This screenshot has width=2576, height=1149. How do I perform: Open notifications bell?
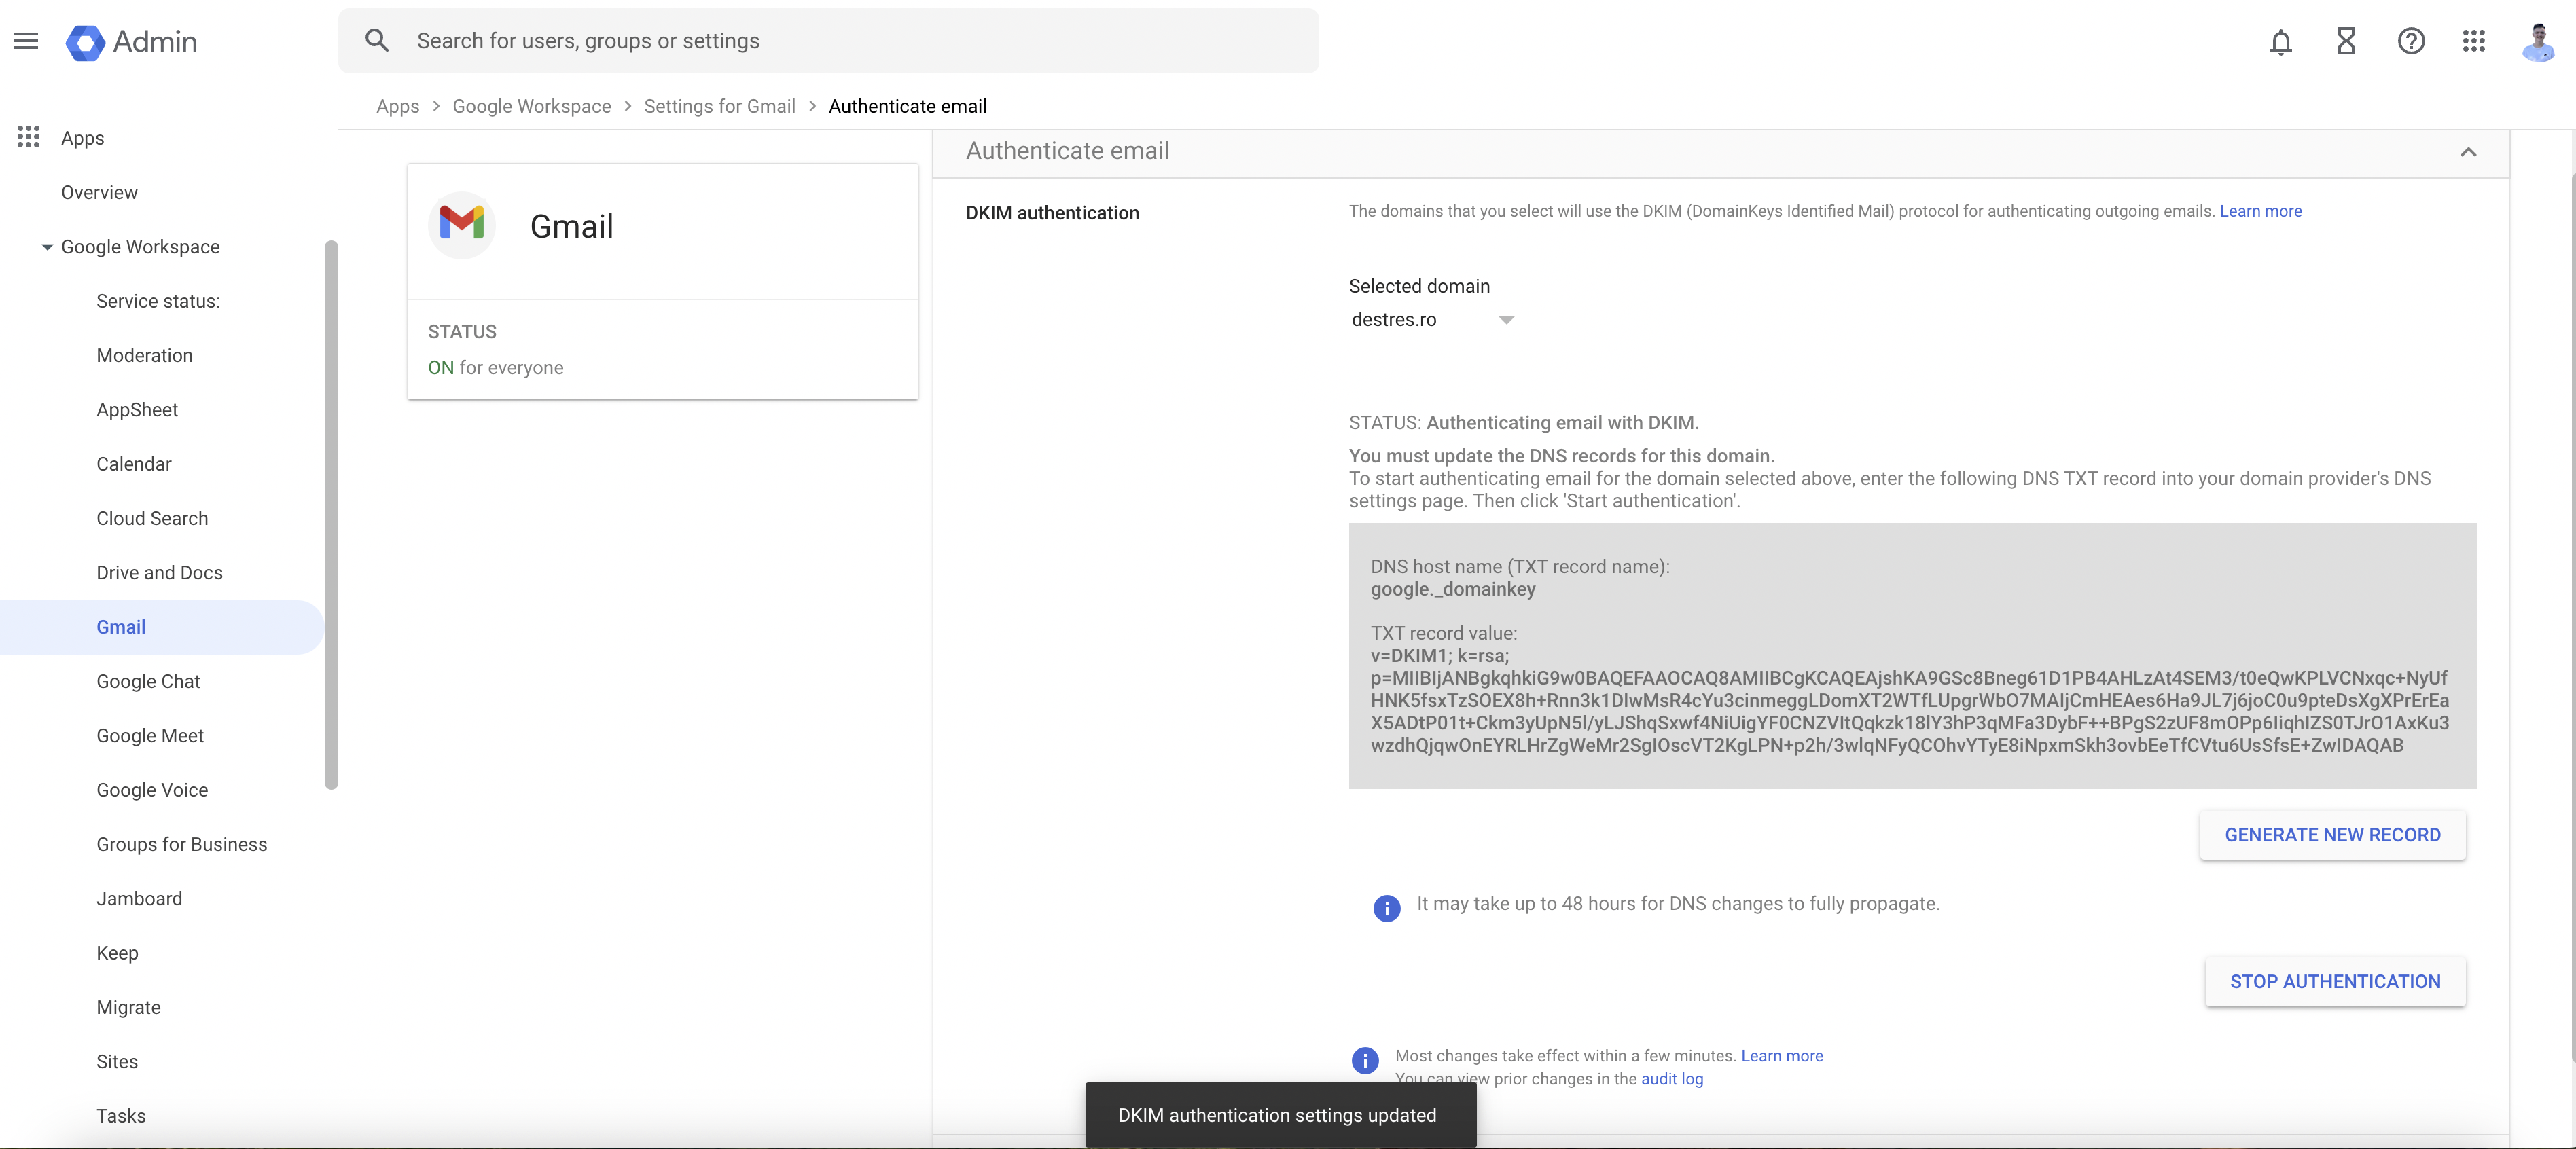coord(2281,41)
